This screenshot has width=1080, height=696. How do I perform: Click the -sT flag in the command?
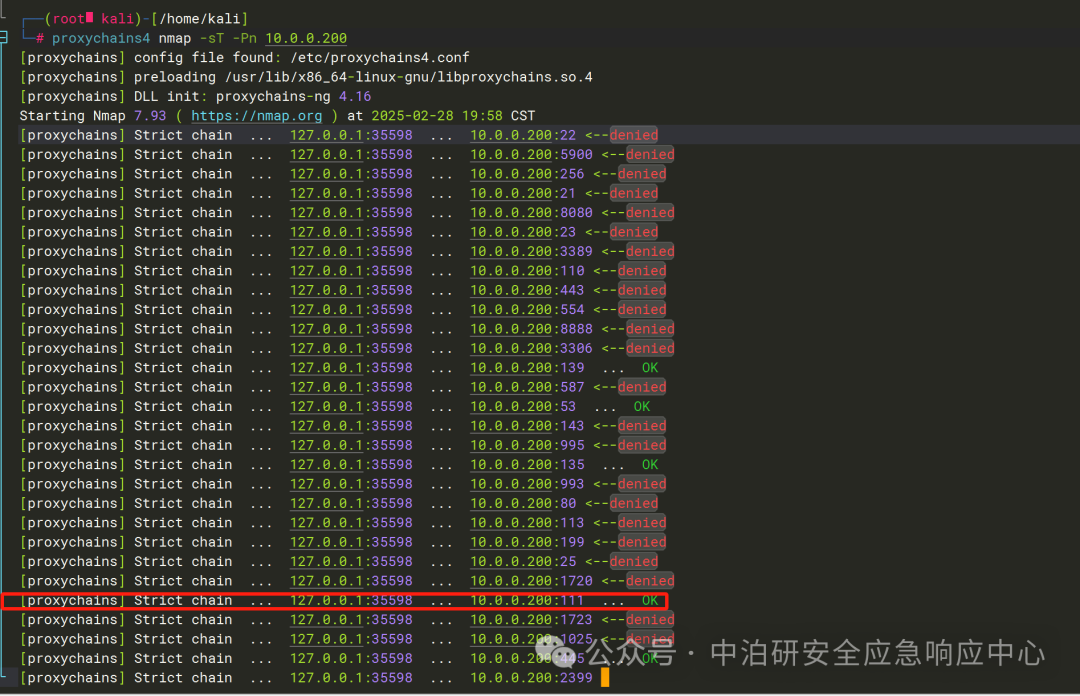(x=211, y=39)
